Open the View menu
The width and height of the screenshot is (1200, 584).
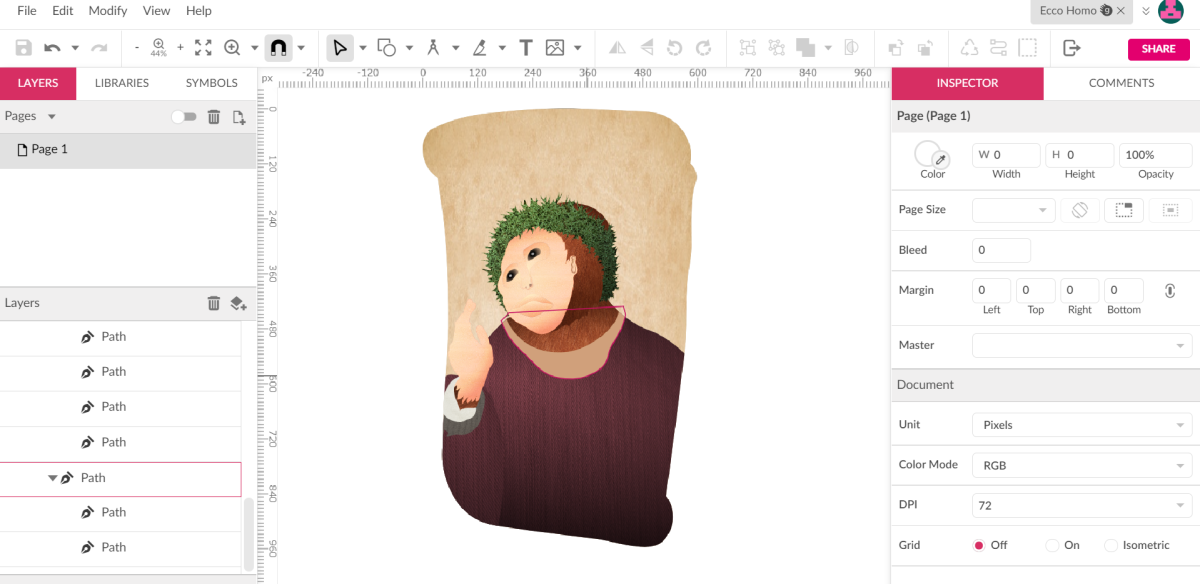point(157,11)
